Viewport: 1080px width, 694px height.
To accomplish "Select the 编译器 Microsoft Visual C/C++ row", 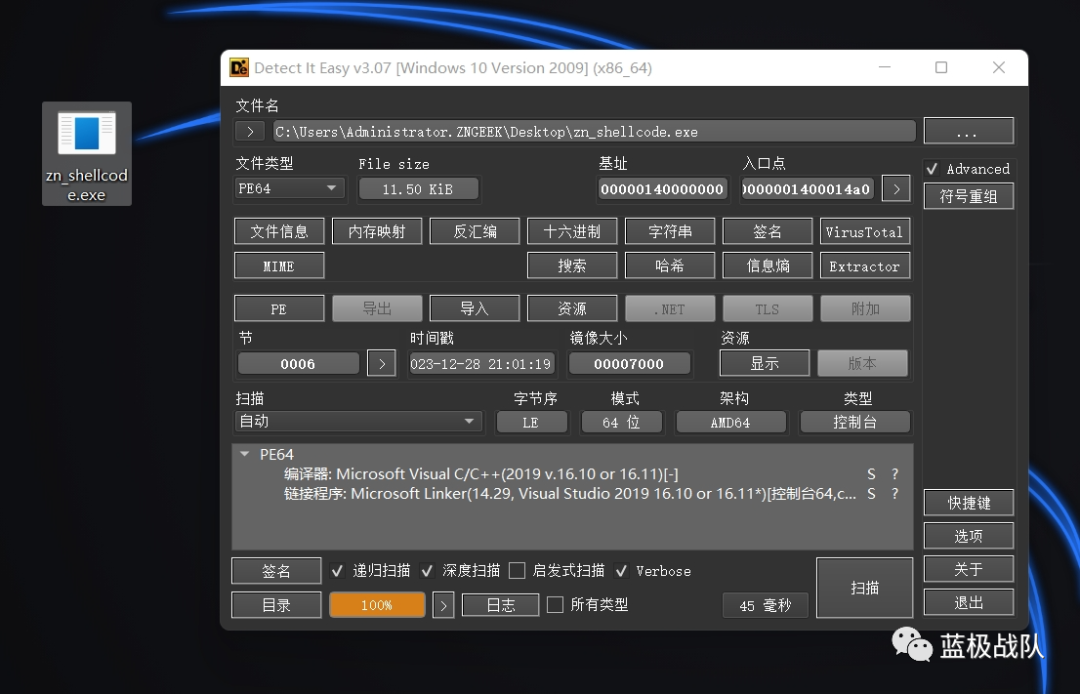I will point(573,474).
